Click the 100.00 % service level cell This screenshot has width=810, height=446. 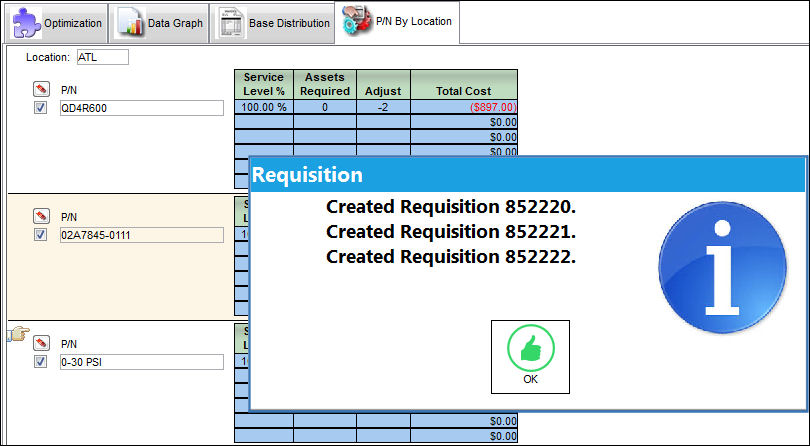point(264,107)
